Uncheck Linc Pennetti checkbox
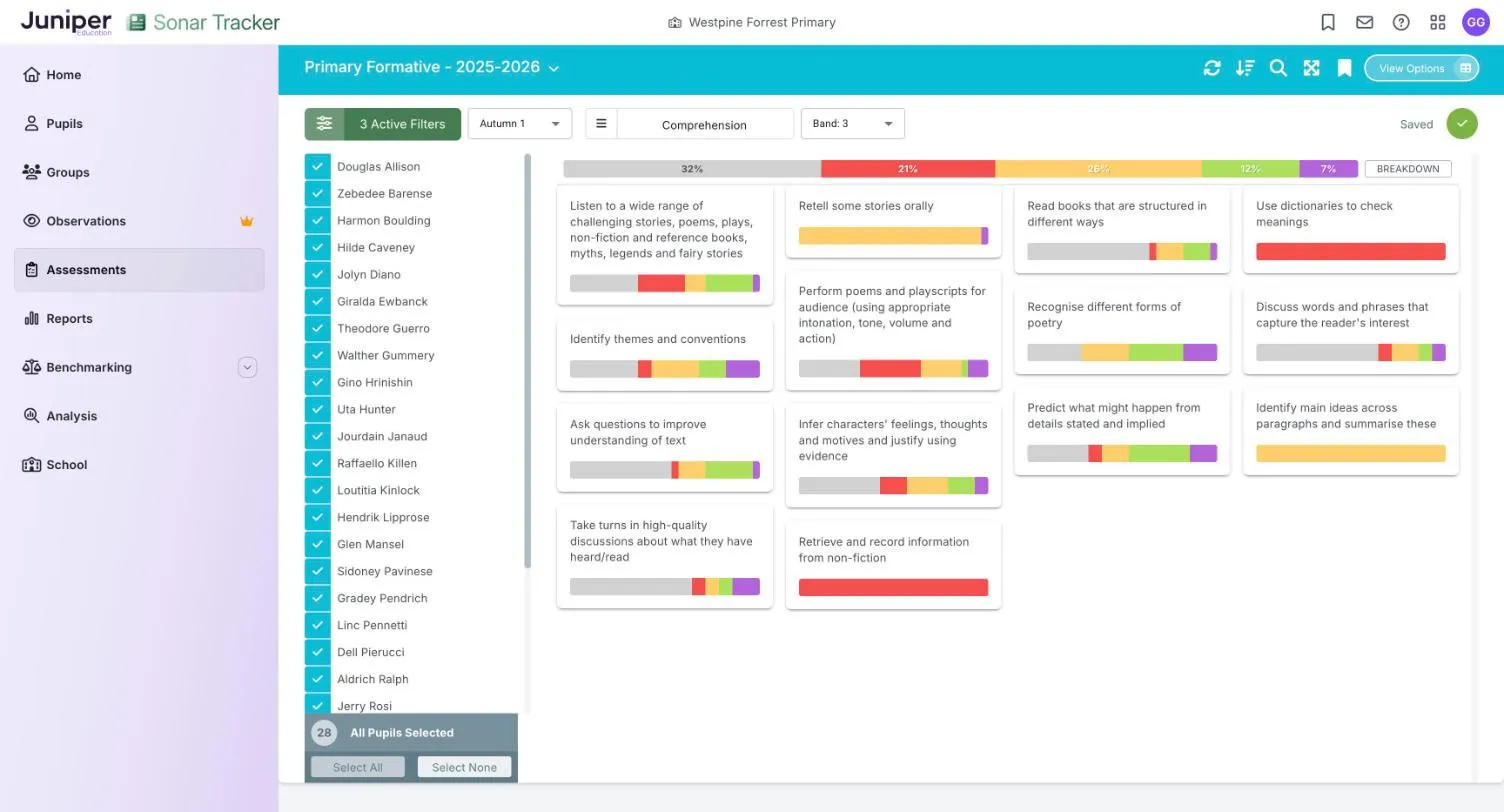Viewport: 1504px width, 812px height. [317, 626]
